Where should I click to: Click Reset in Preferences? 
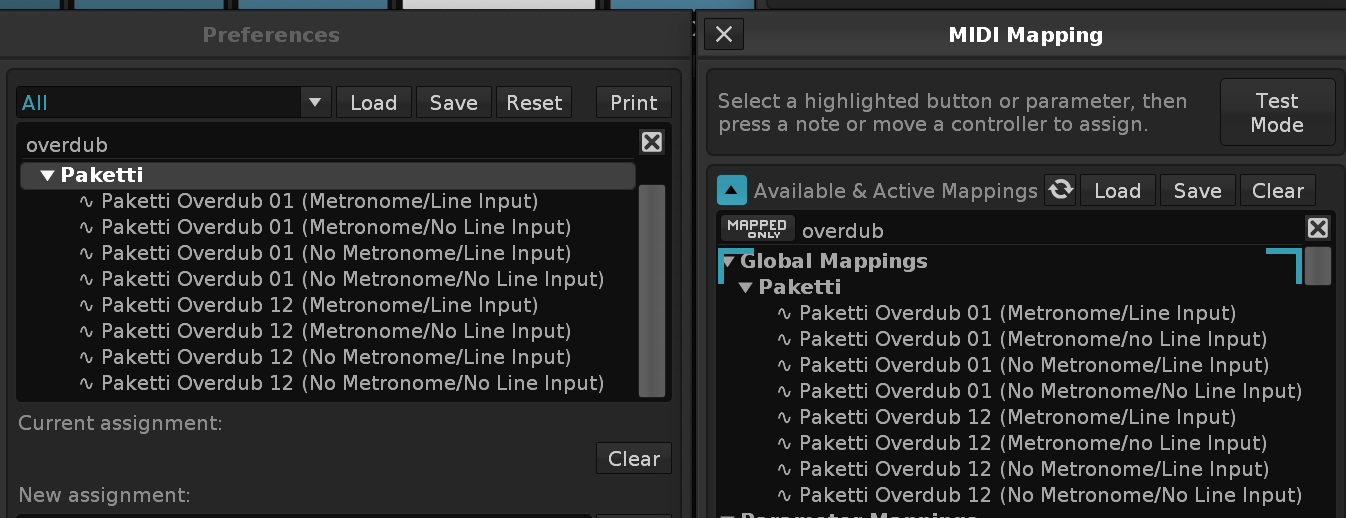(534, 102)
